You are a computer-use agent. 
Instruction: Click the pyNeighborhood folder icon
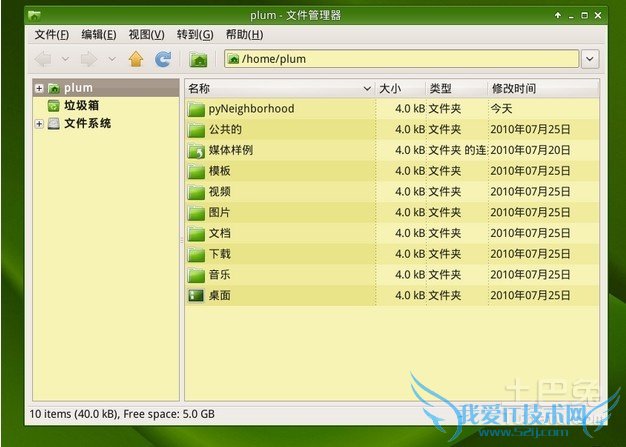(x=196, y=109)
